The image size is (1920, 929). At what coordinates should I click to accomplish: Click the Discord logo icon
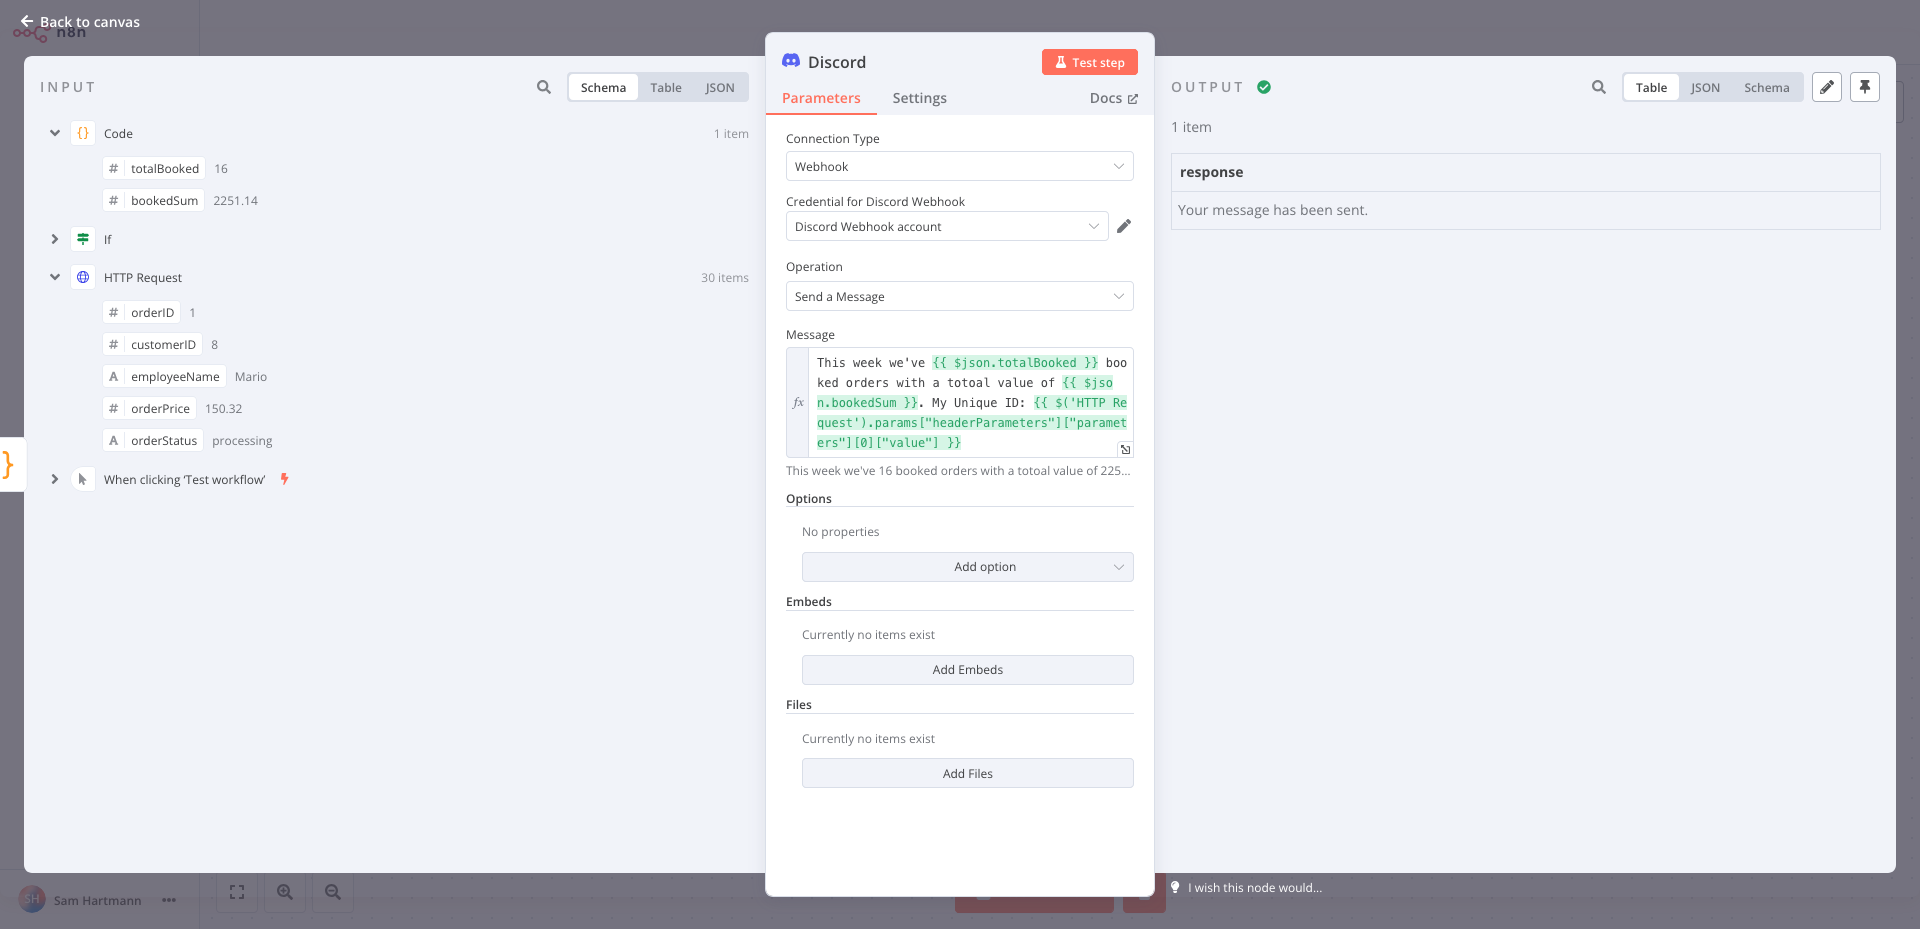pyautogui.click(x=791, y=61)
